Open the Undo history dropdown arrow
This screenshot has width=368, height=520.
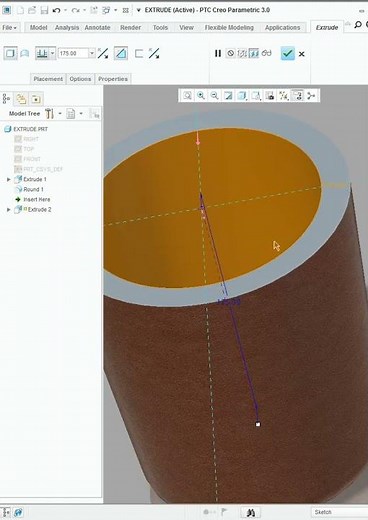tap(65, 11)
